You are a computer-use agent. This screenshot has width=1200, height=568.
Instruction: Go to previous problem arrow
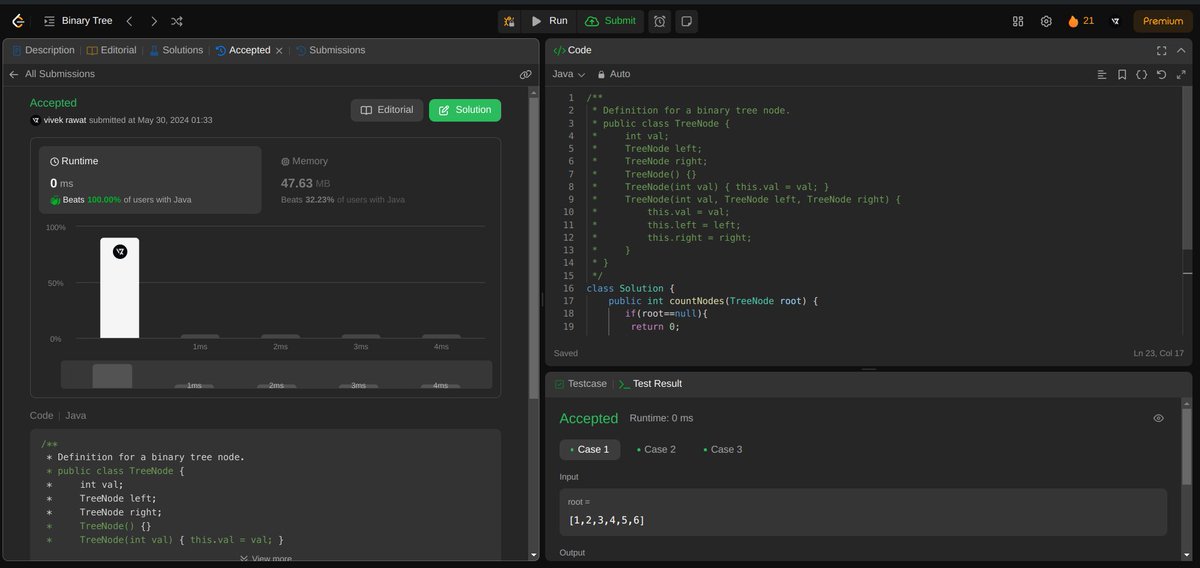tap(128, 20)
